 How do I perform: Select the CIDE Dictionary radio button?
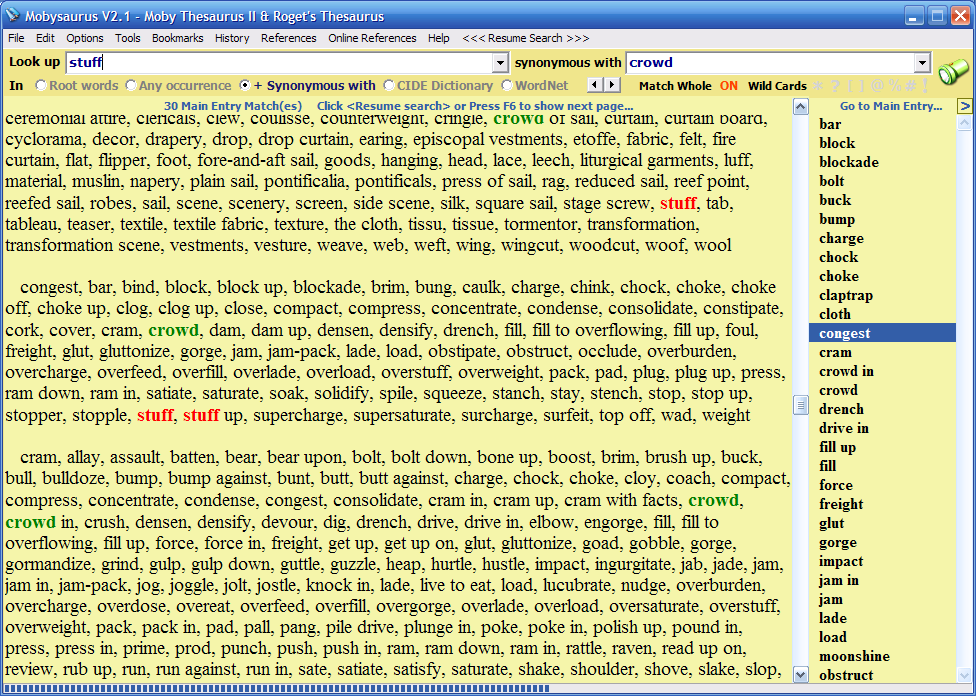(x=388, y=85)
